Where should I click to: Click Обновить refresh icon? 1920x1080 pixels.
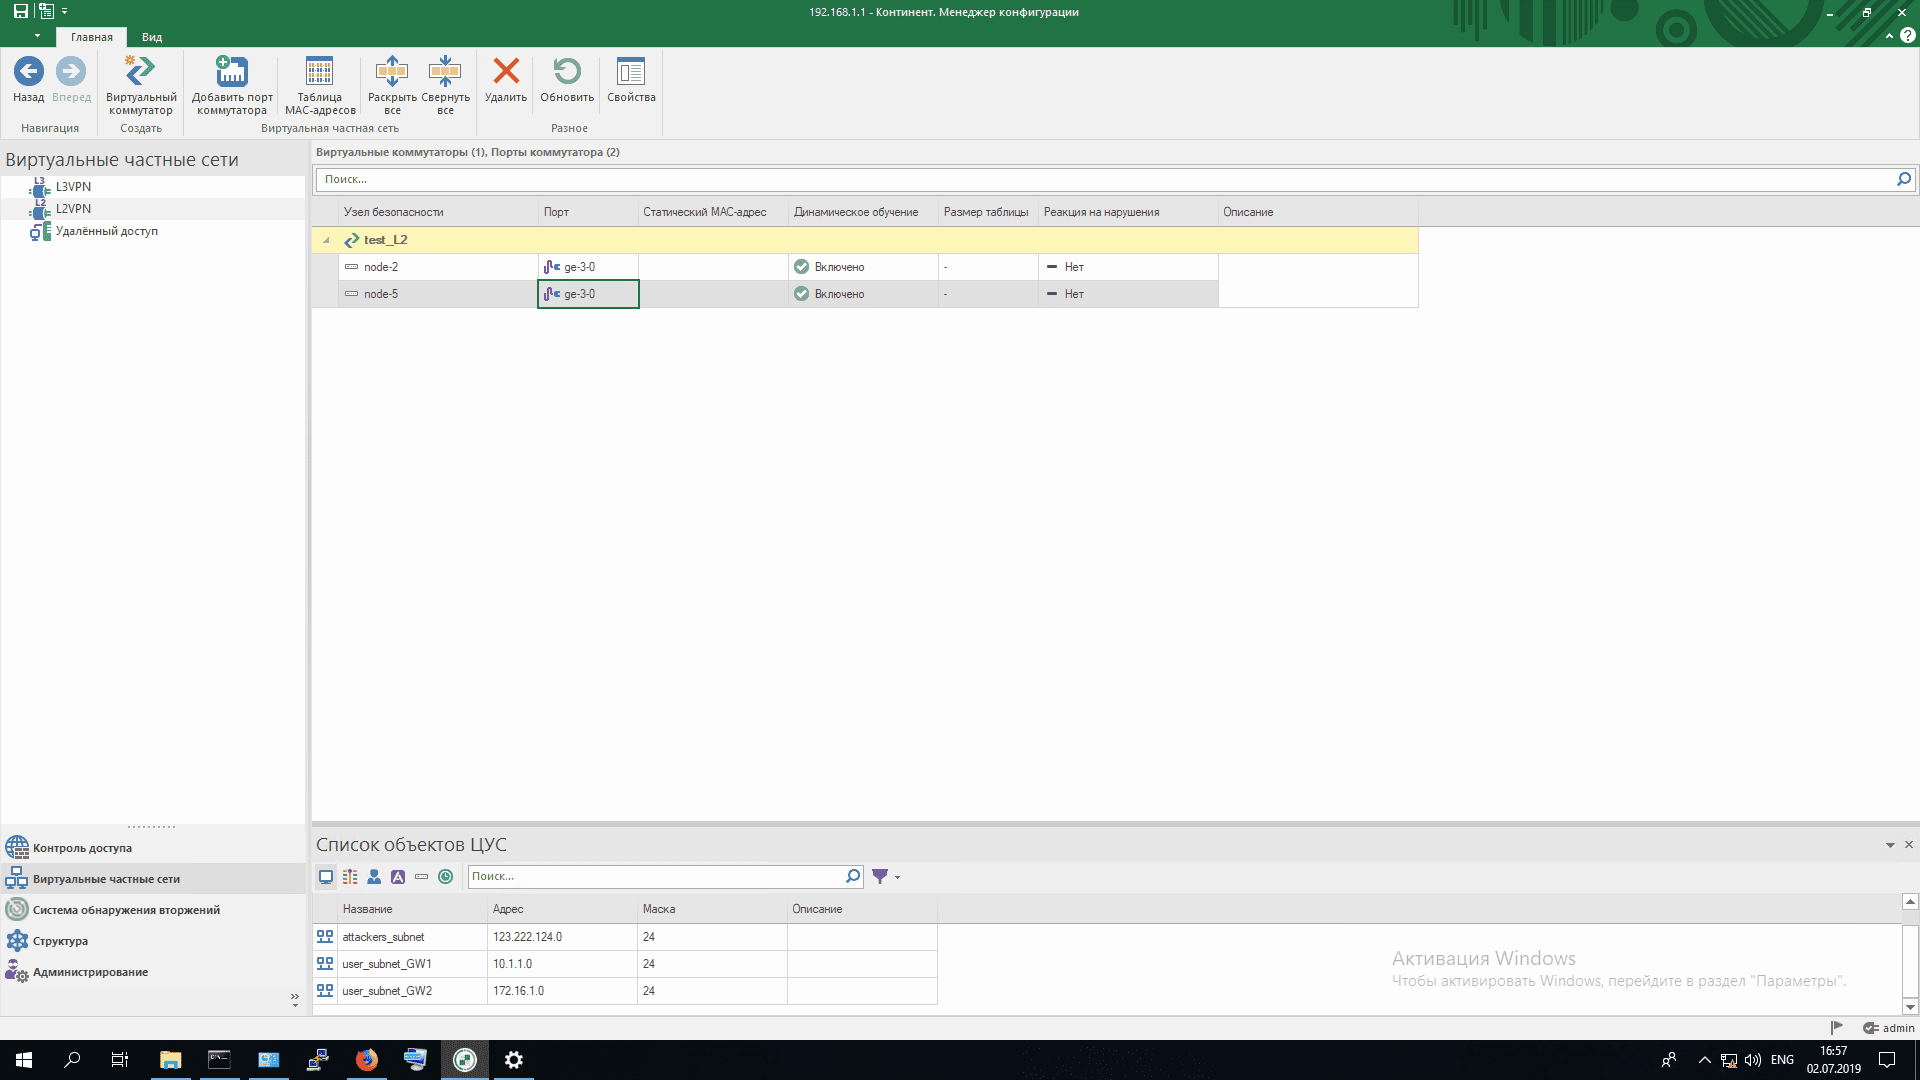click(567, 72)
